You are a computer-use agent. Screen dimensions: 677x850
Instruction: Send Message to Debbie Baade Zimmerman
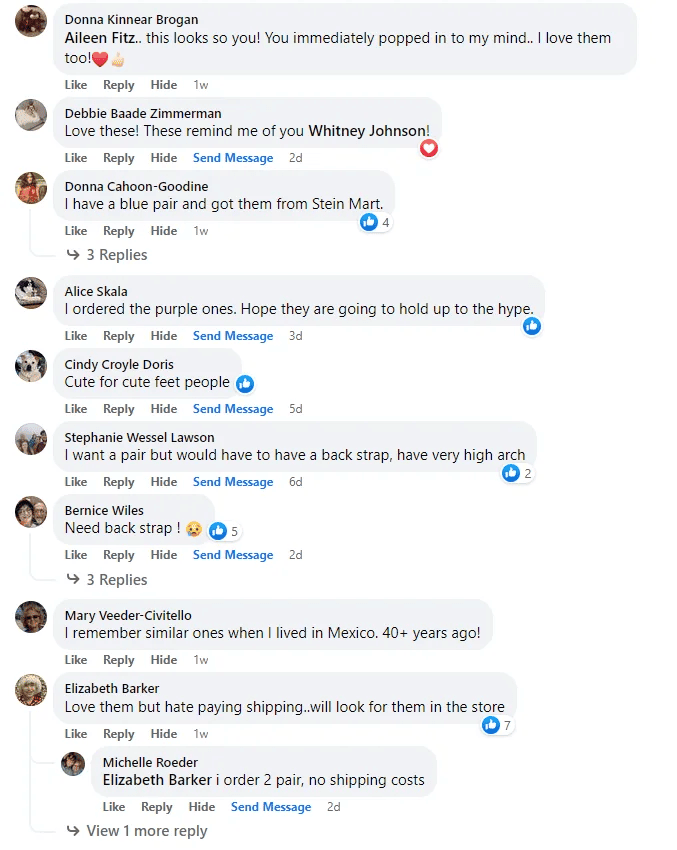click(x=233, y=158)
